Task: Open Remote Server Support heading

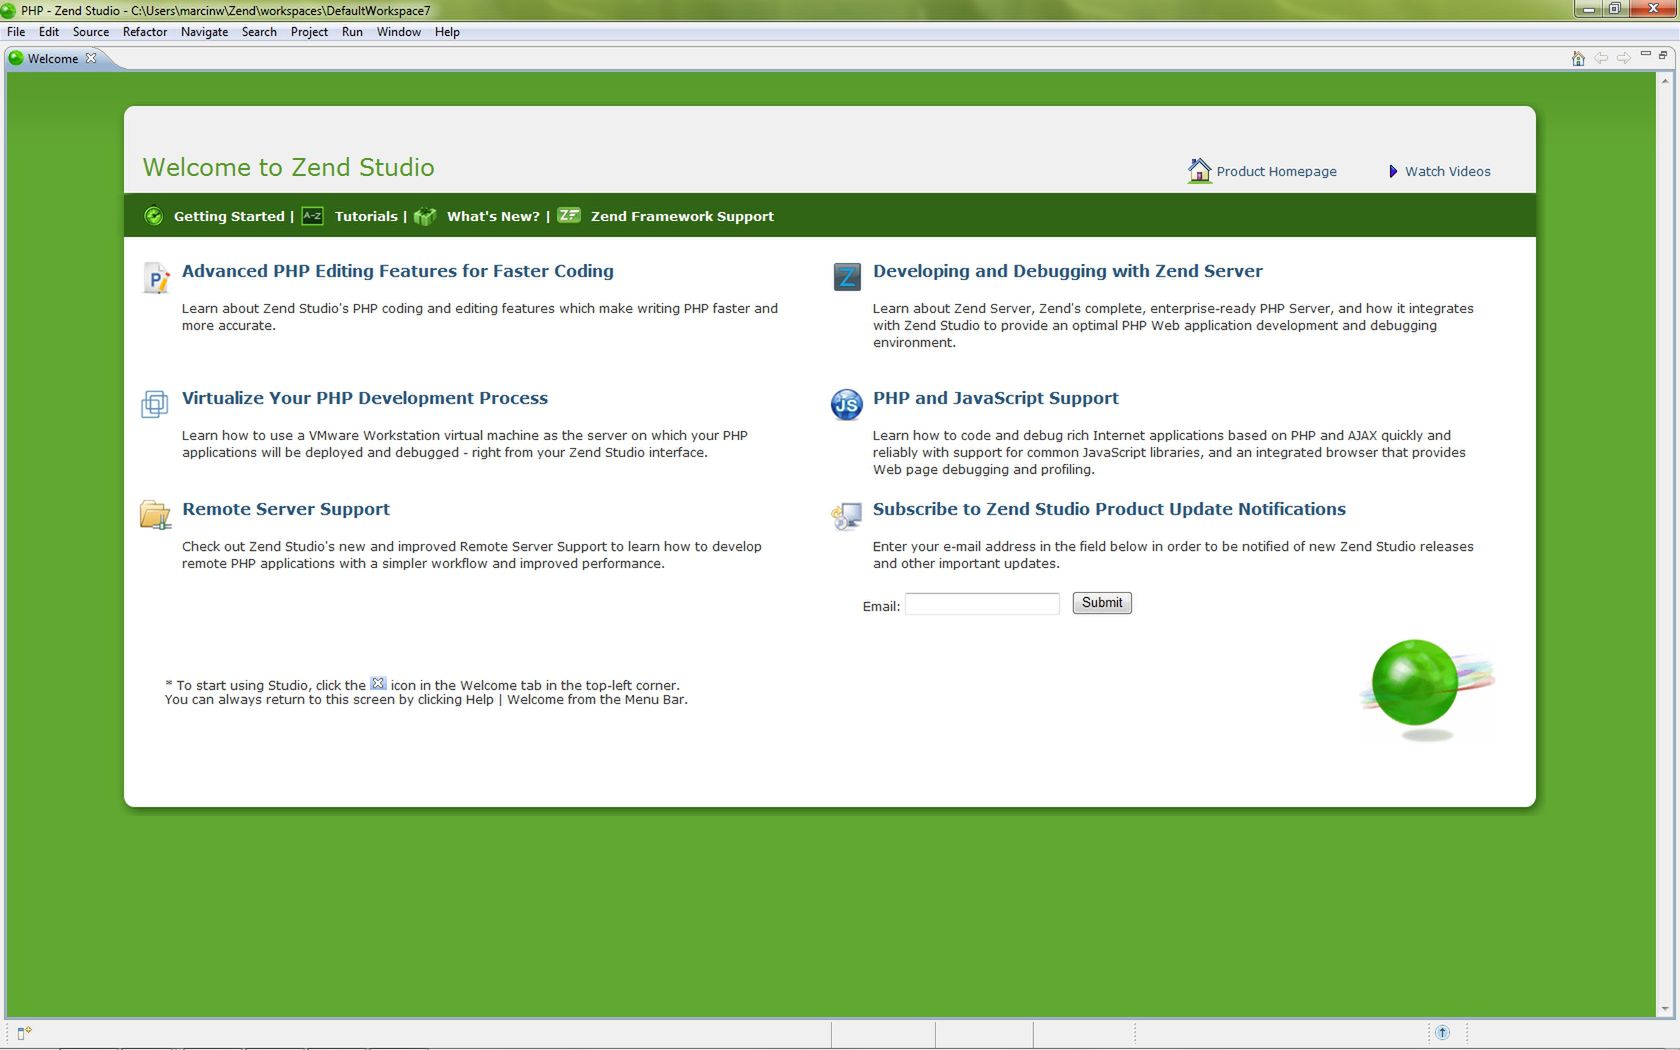Action: (286, 509)
